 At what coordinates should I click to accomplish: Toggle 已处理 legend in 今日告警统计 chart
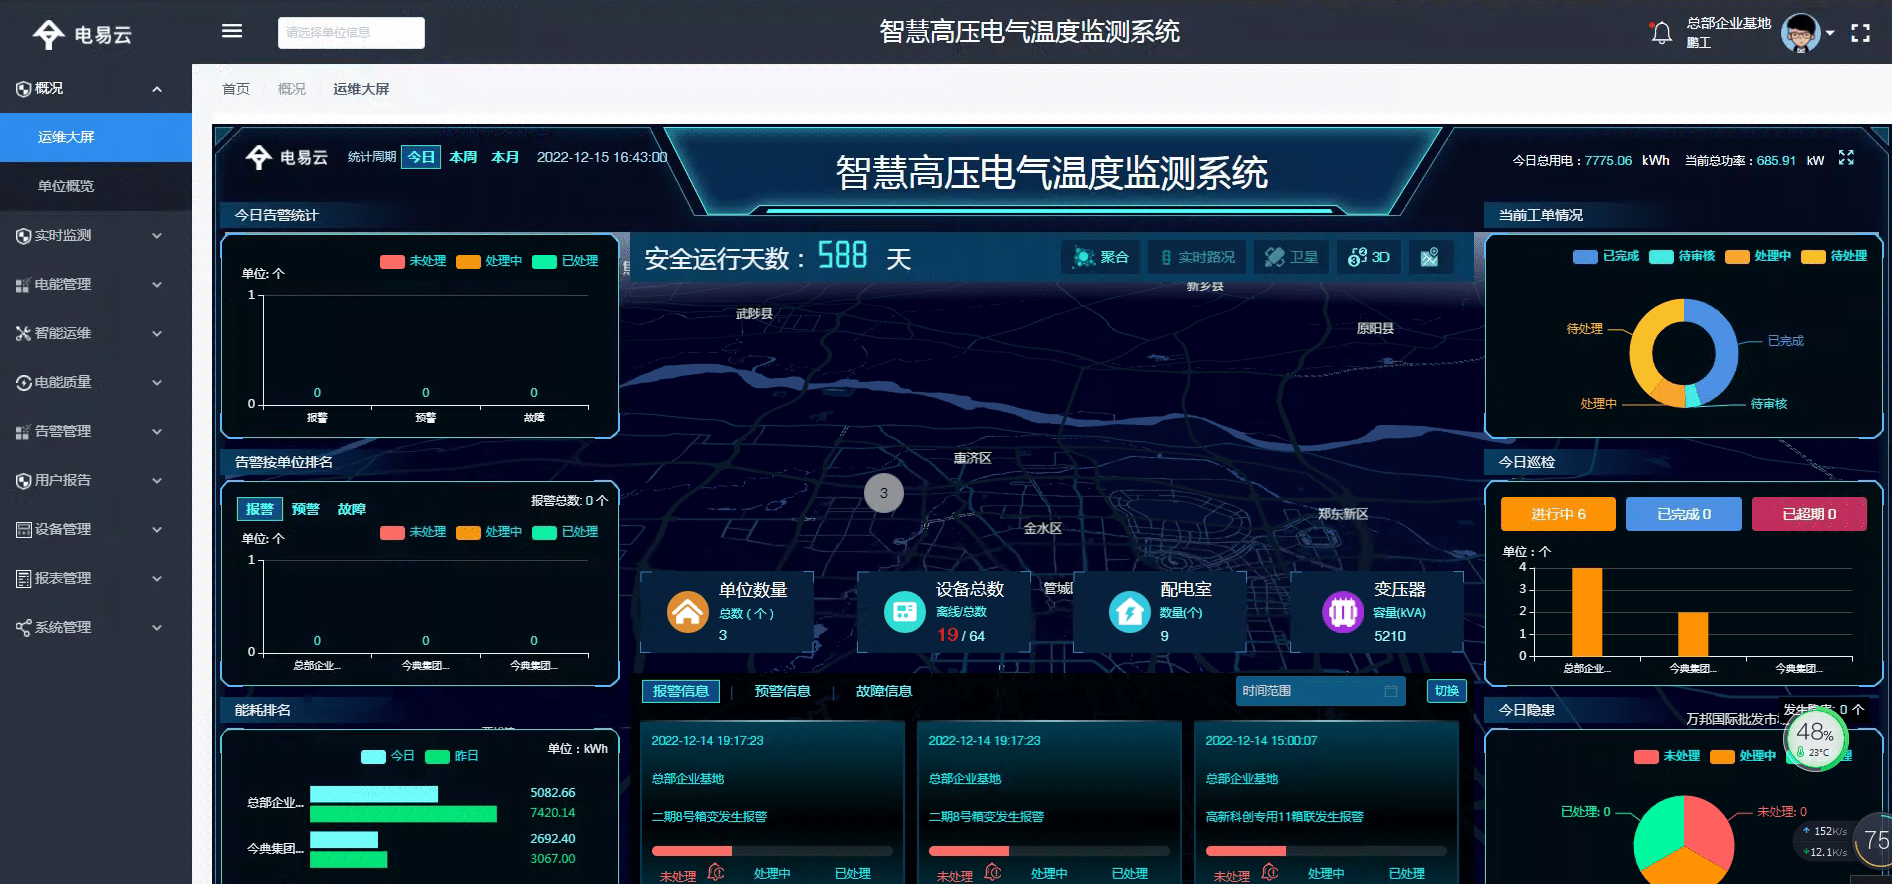[x=565, y=261]
